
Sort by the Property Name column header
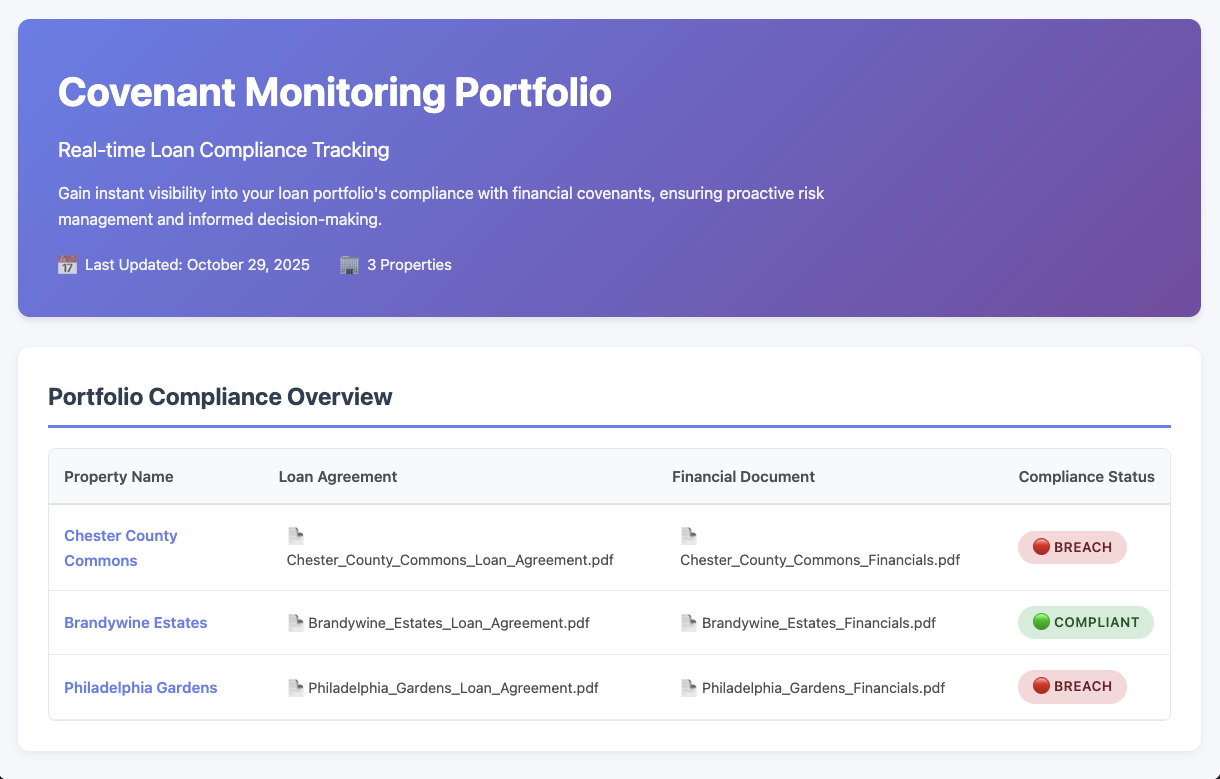(x=119, y=477)
